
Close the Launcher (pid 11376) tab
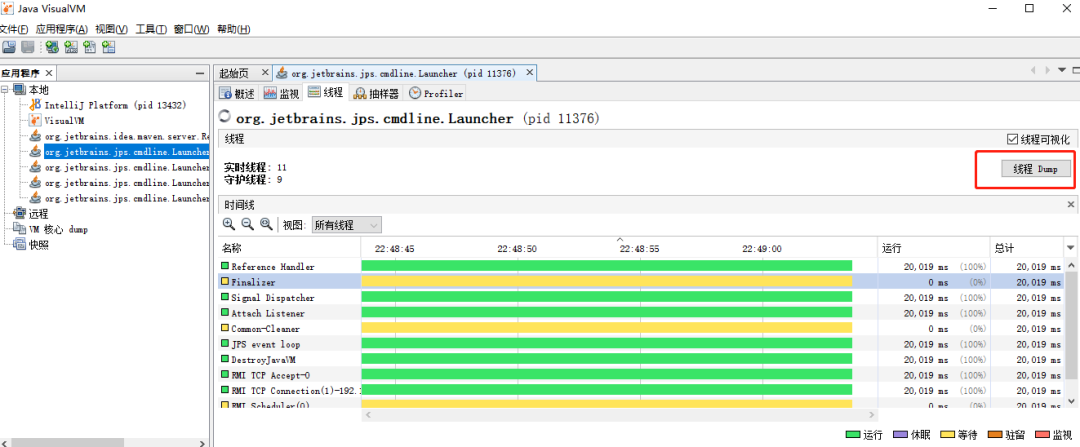[x=529, y=72]
